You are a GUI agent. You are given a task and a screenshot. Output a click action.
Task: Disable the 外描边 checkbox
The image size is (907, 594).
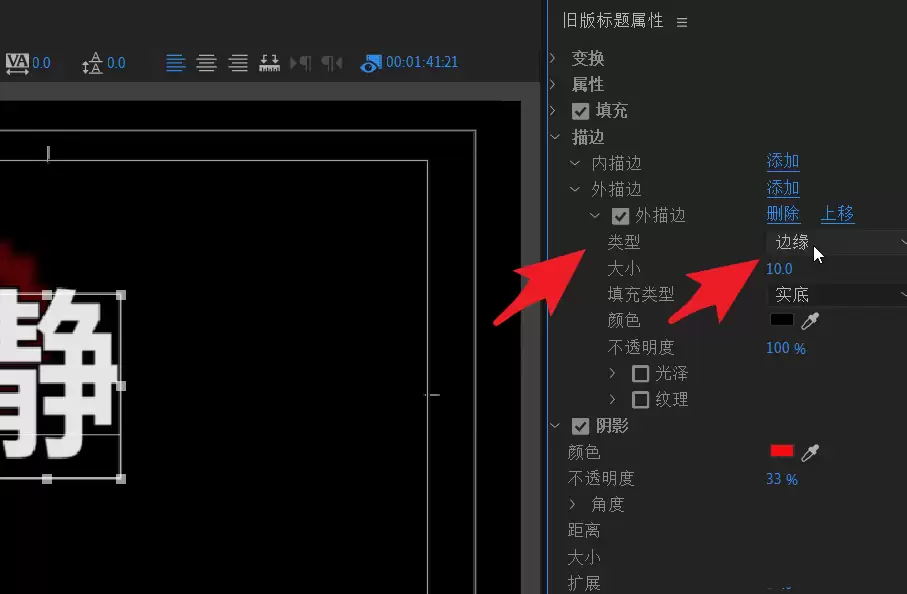620,216
